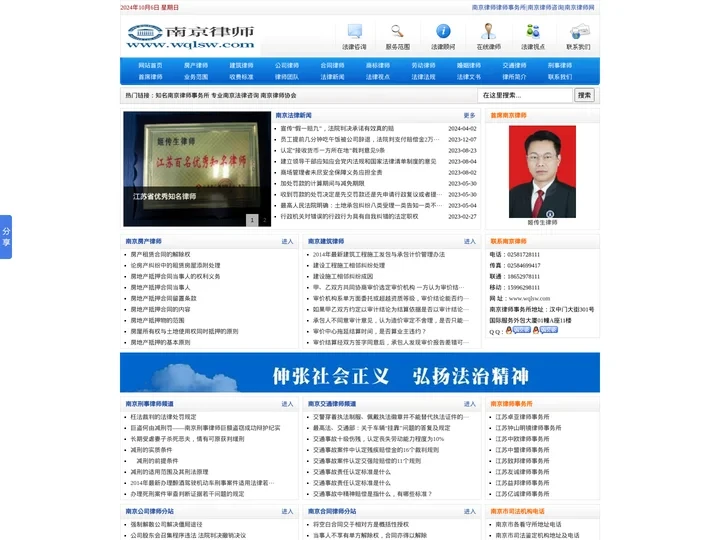The height and width of the screenshot is (540, 720).
Task: Click 进入 in the 南京刑事律师频道 section
Action: (x=287, y=404)
